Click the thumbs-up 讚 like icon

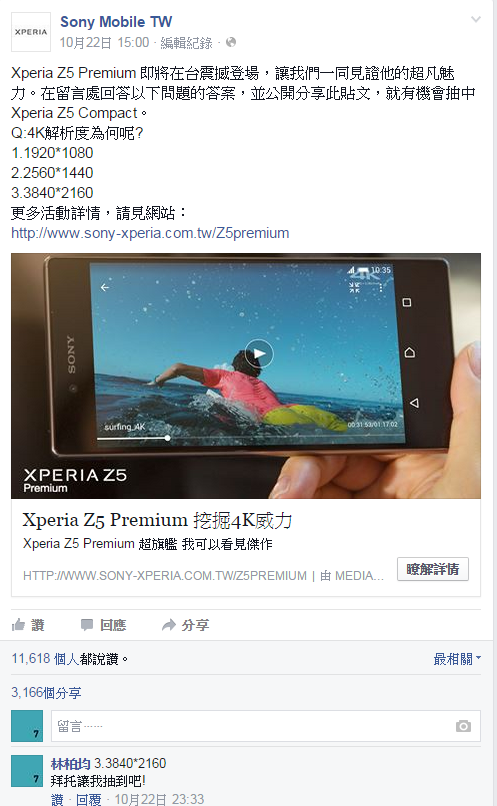18,625
